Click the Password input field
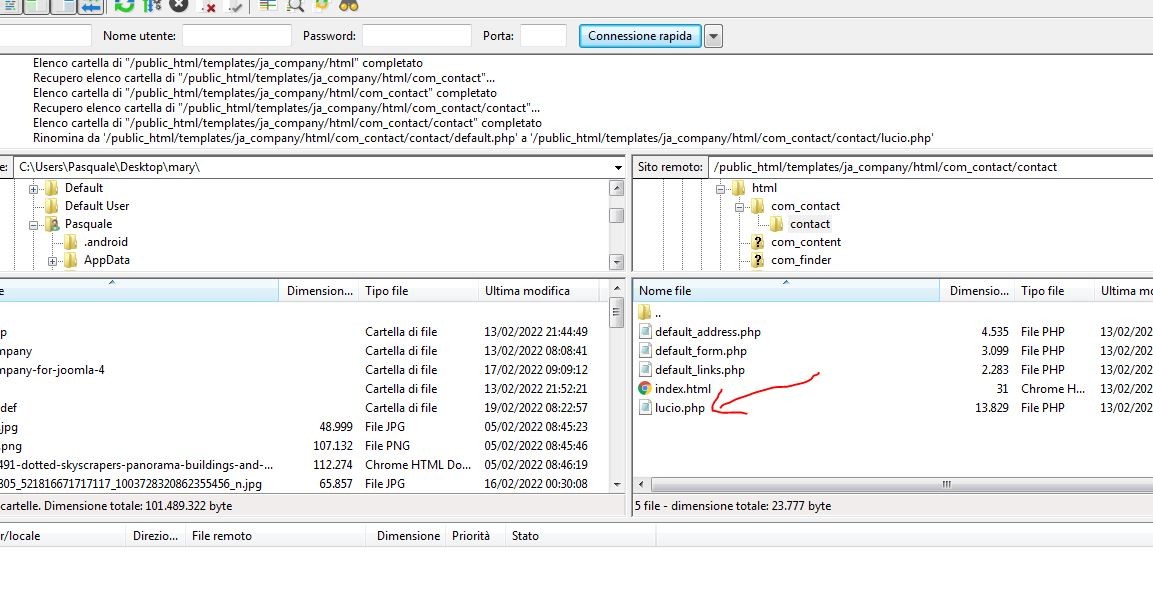Screen dimensions: 1153x598 point(416,36)
